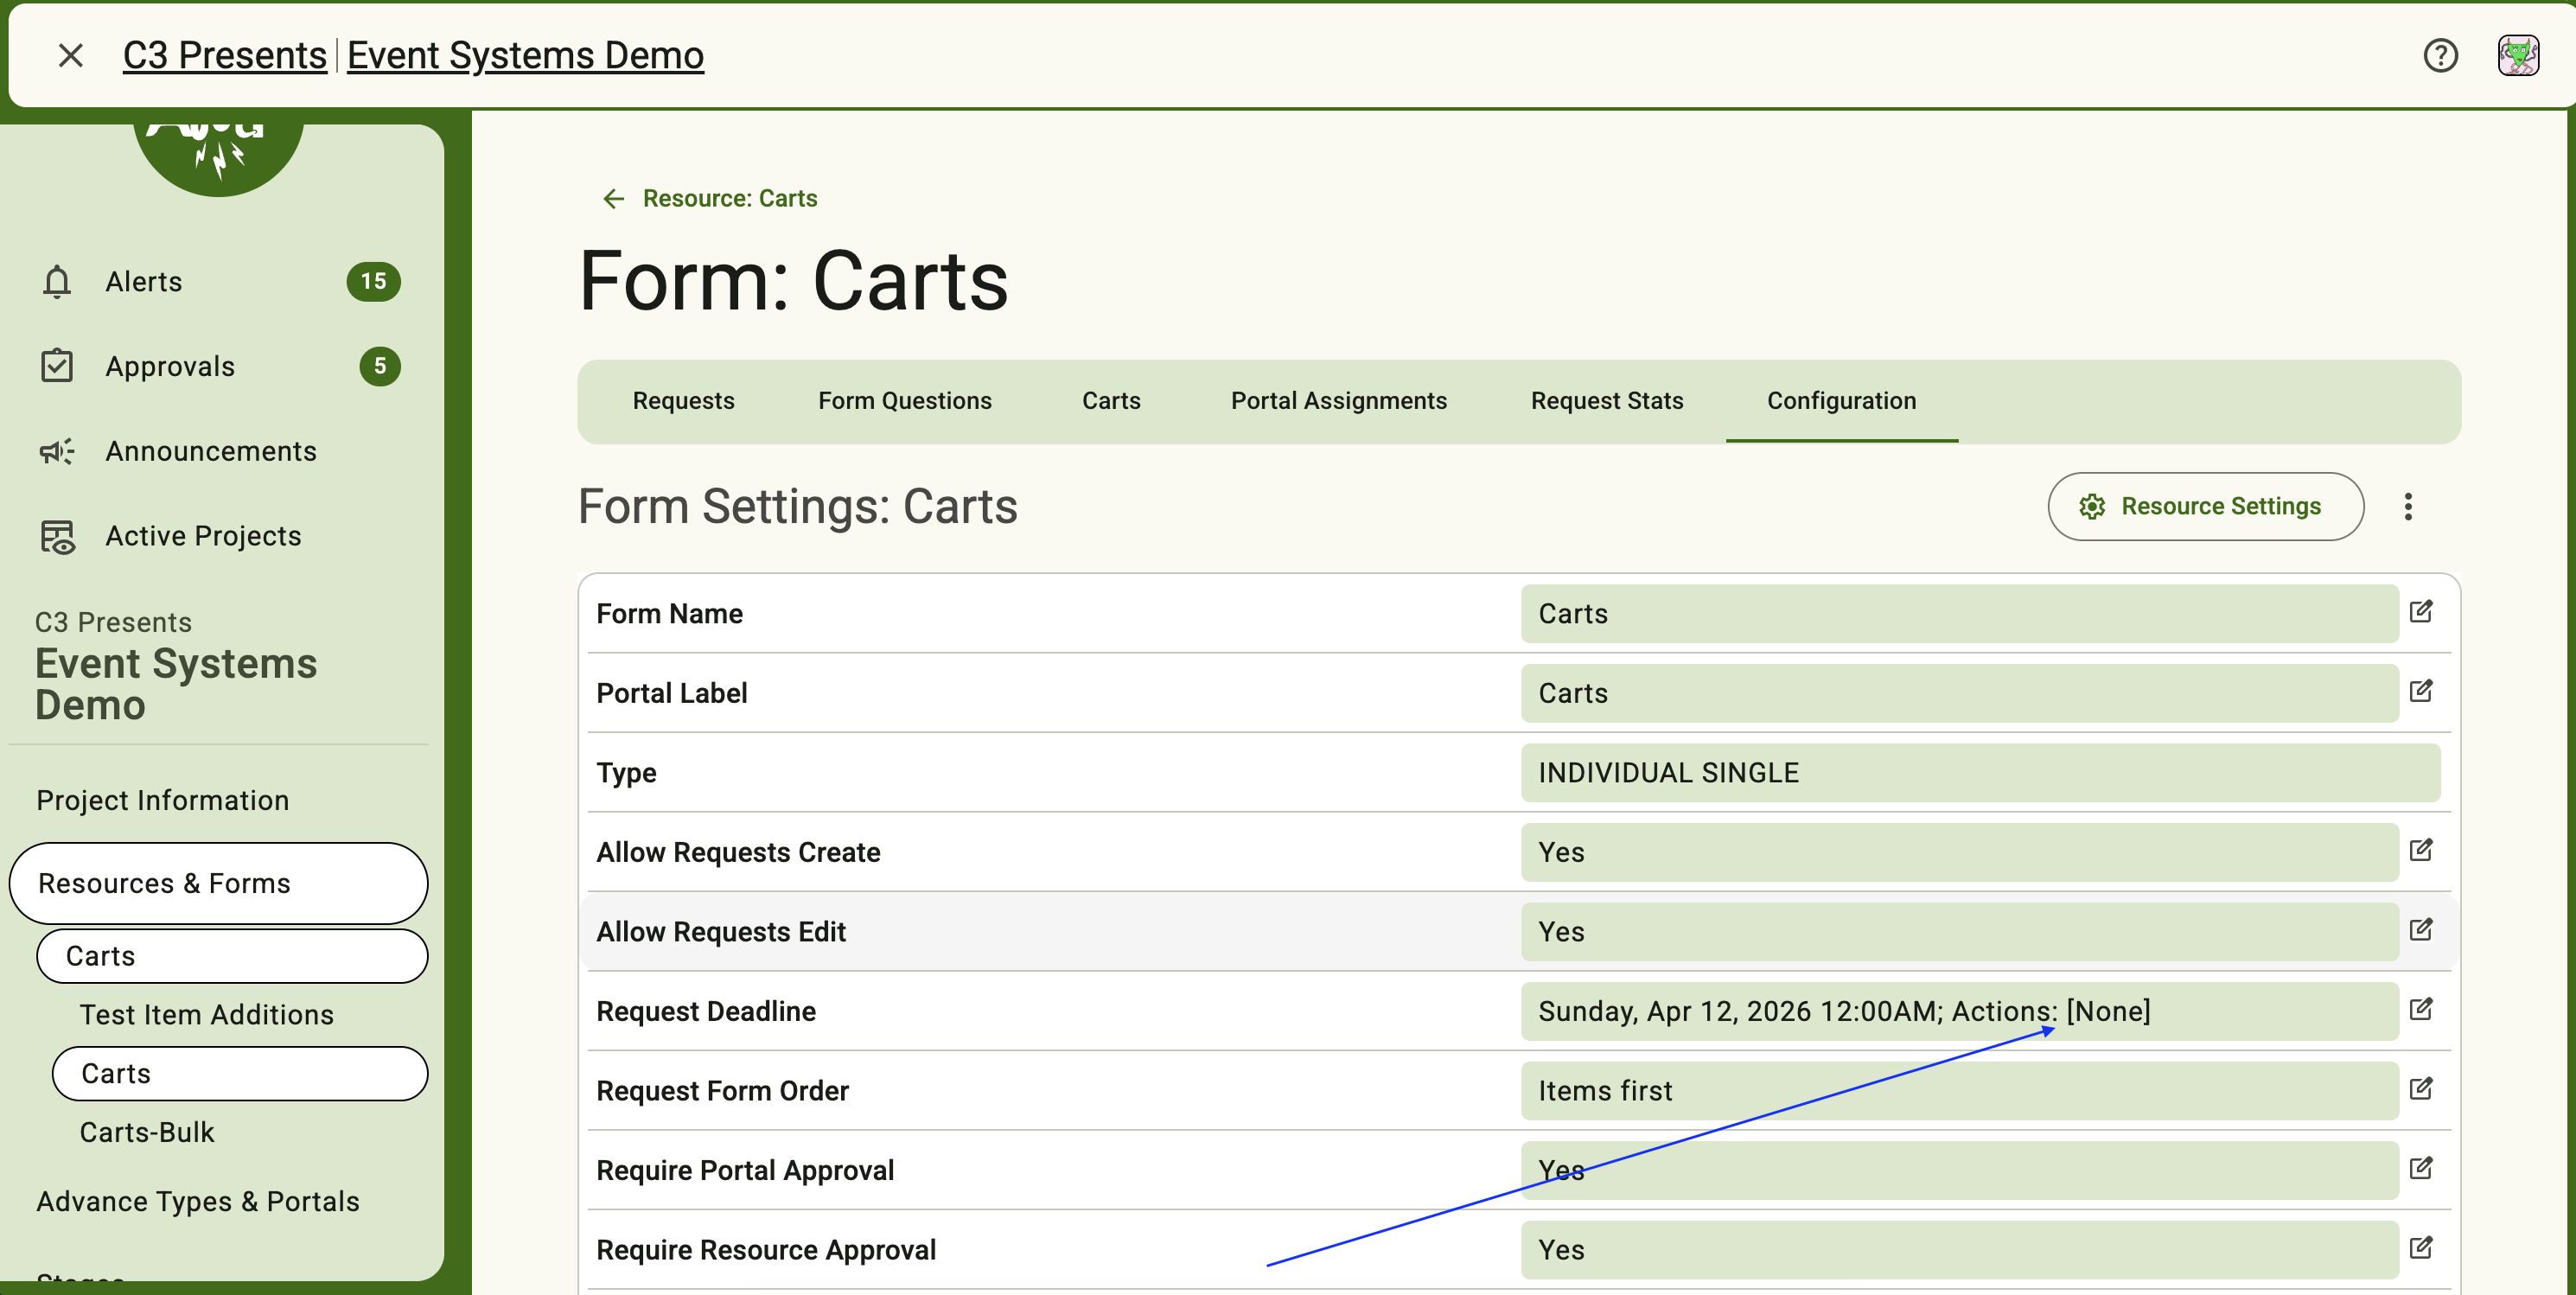Click the Portal Label value Carts

(1959, 693)
